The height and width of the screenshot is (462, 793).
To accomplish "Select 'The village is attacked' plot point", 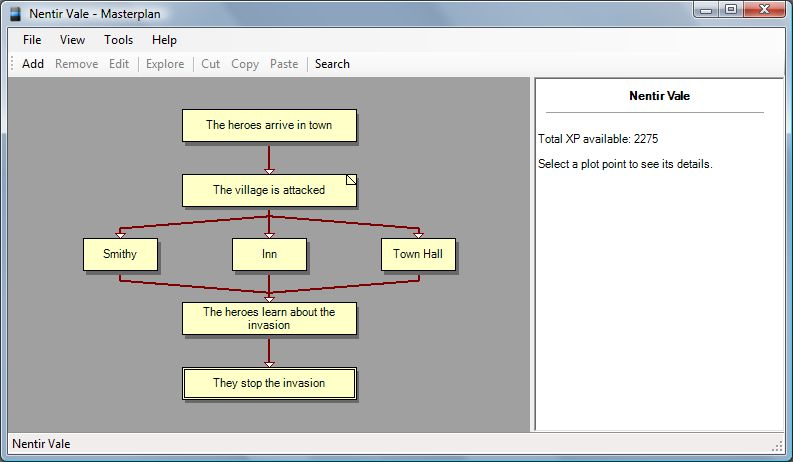I will click(x=267, y=190).
